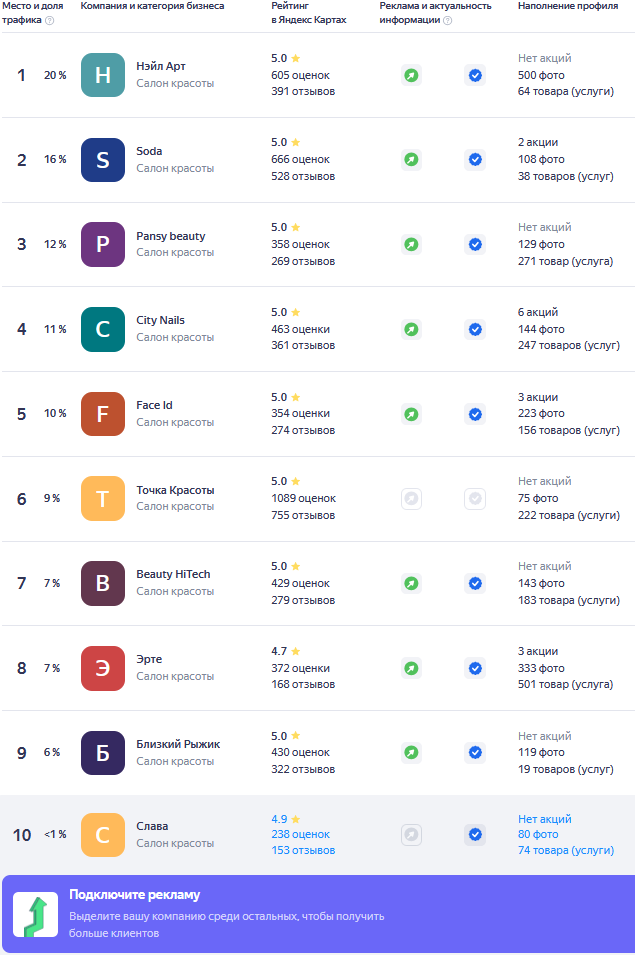Click the gray inactive advertising icon for Точка Красоты
Screen dimensions: 635x955
[411, 498]
